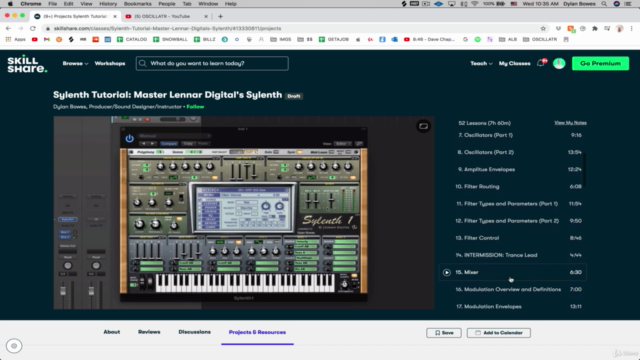The height and width of the screenshot is (360, 640).
Task: Select lesson 10. Filter Routing
Action: (x=513, y=187)
